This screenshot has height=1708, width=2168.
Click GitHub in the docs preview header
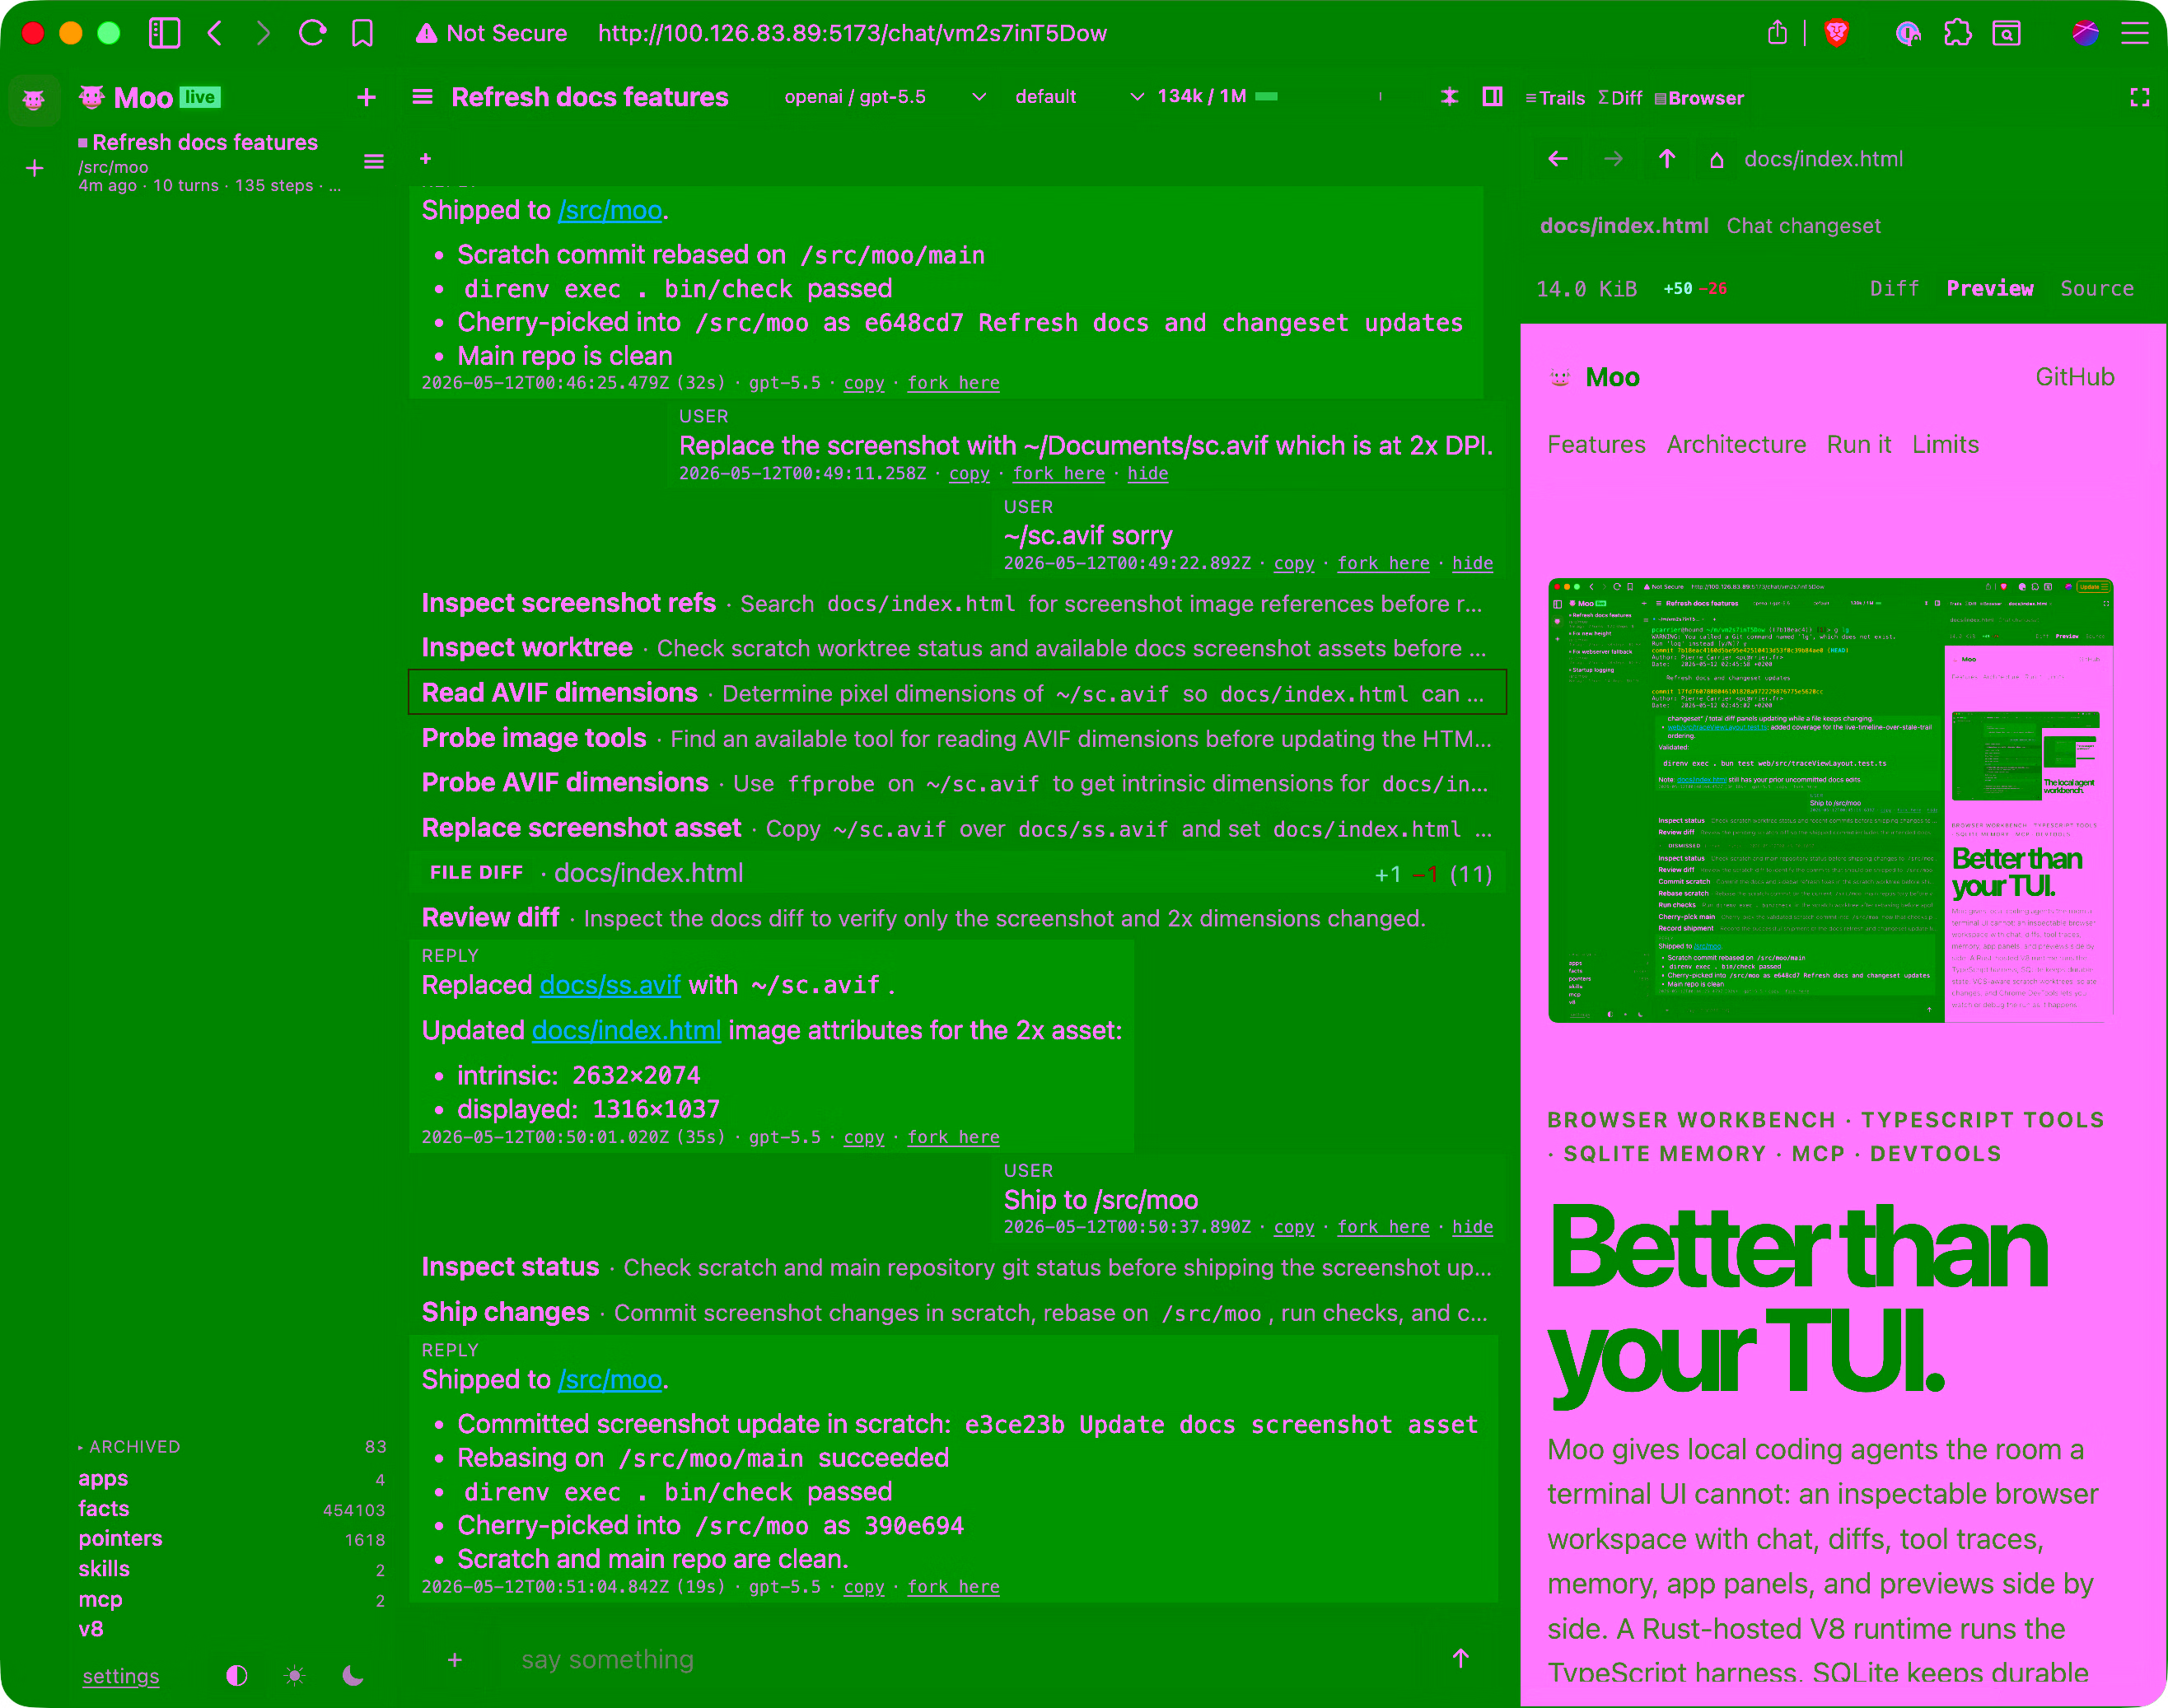point(2075,377)
